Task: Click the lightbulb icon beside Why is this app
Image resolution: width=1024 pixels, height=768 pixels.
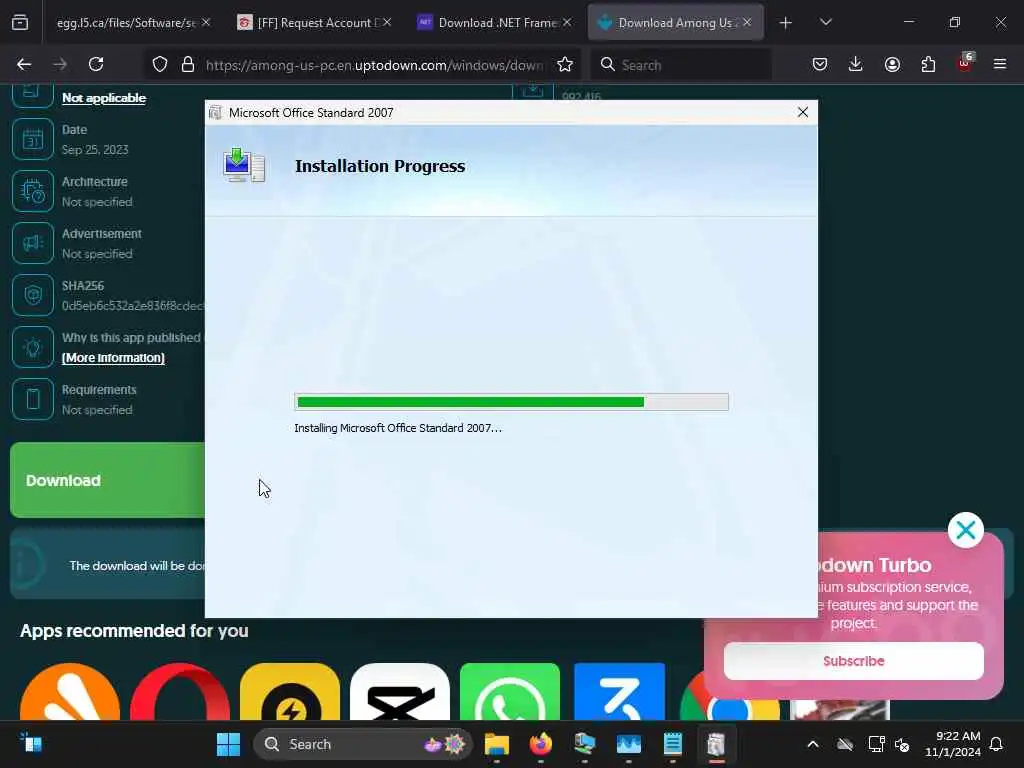Action: [x=33, y=347]
